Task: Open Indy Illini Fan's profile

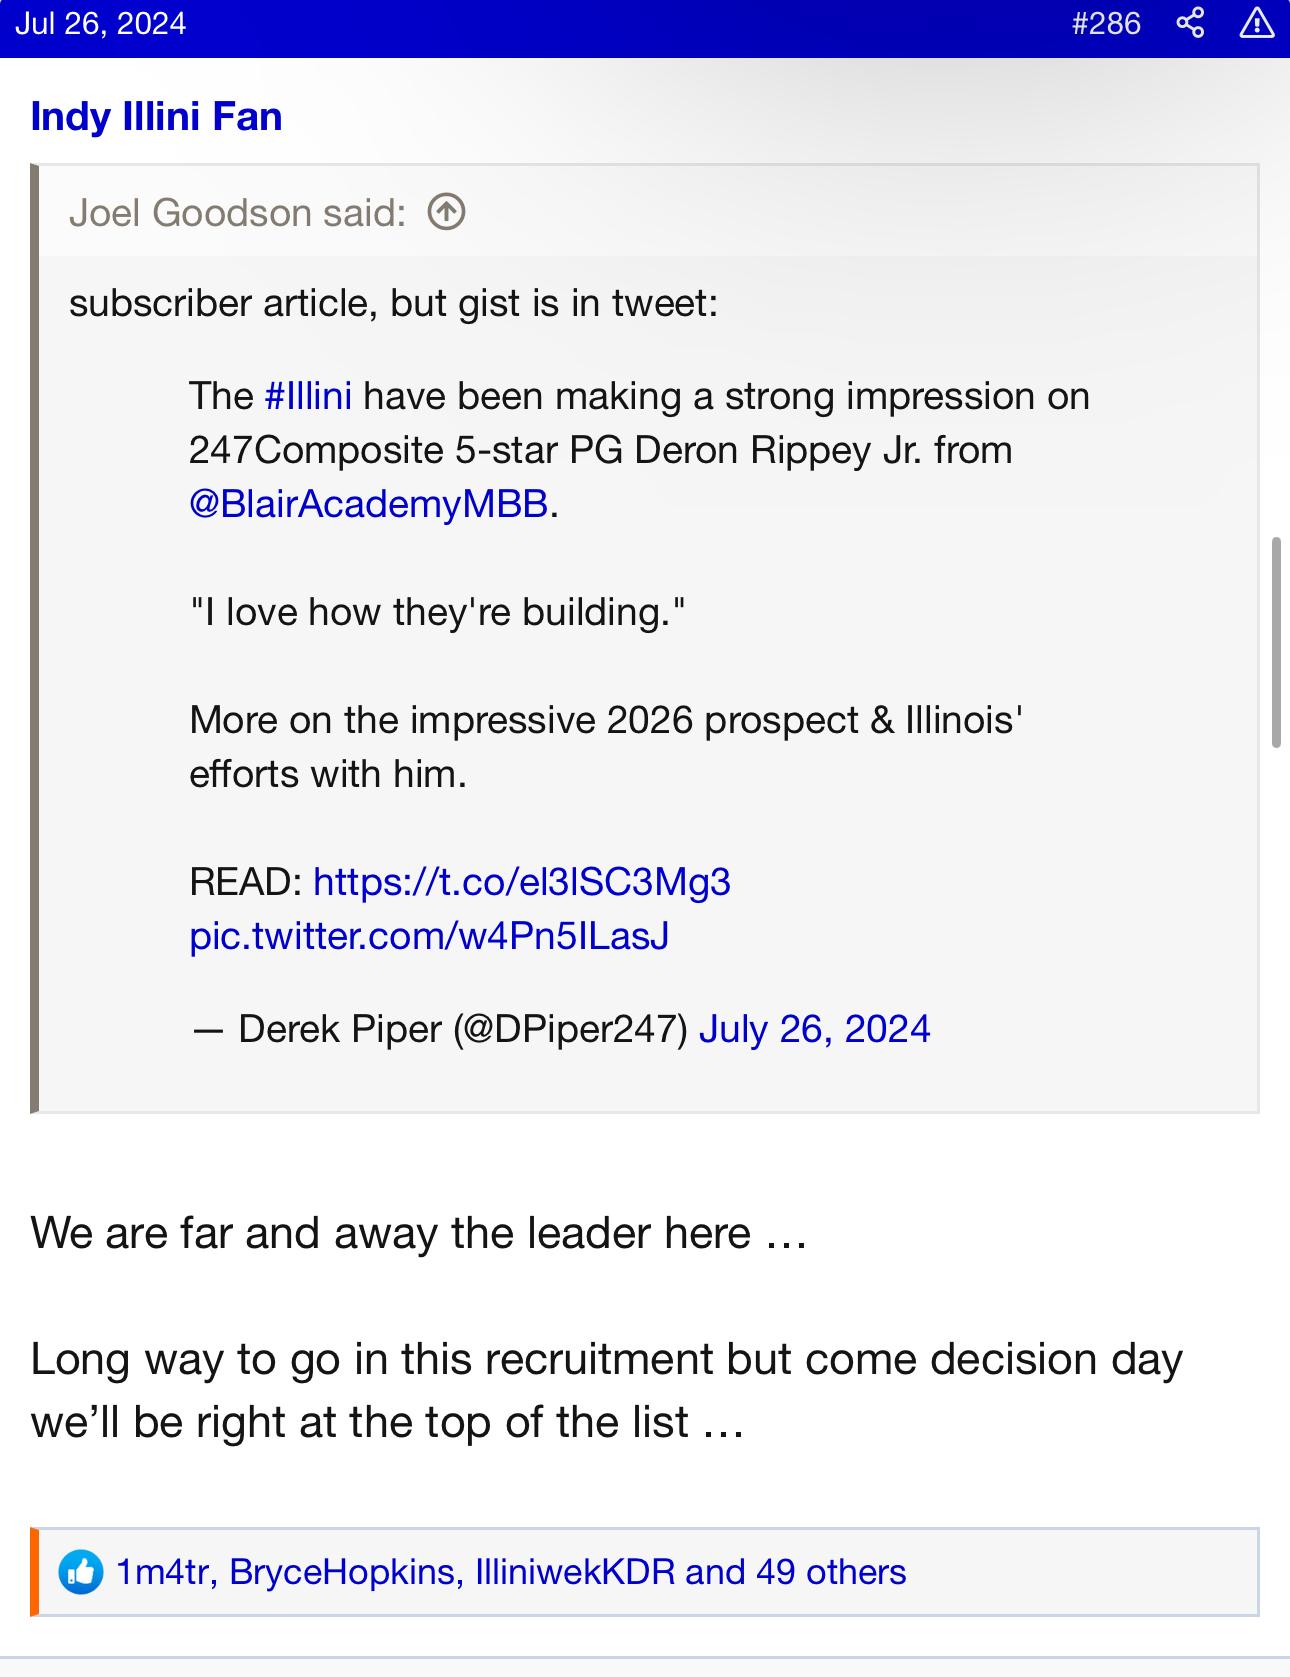Action: [x=157, y=117]
